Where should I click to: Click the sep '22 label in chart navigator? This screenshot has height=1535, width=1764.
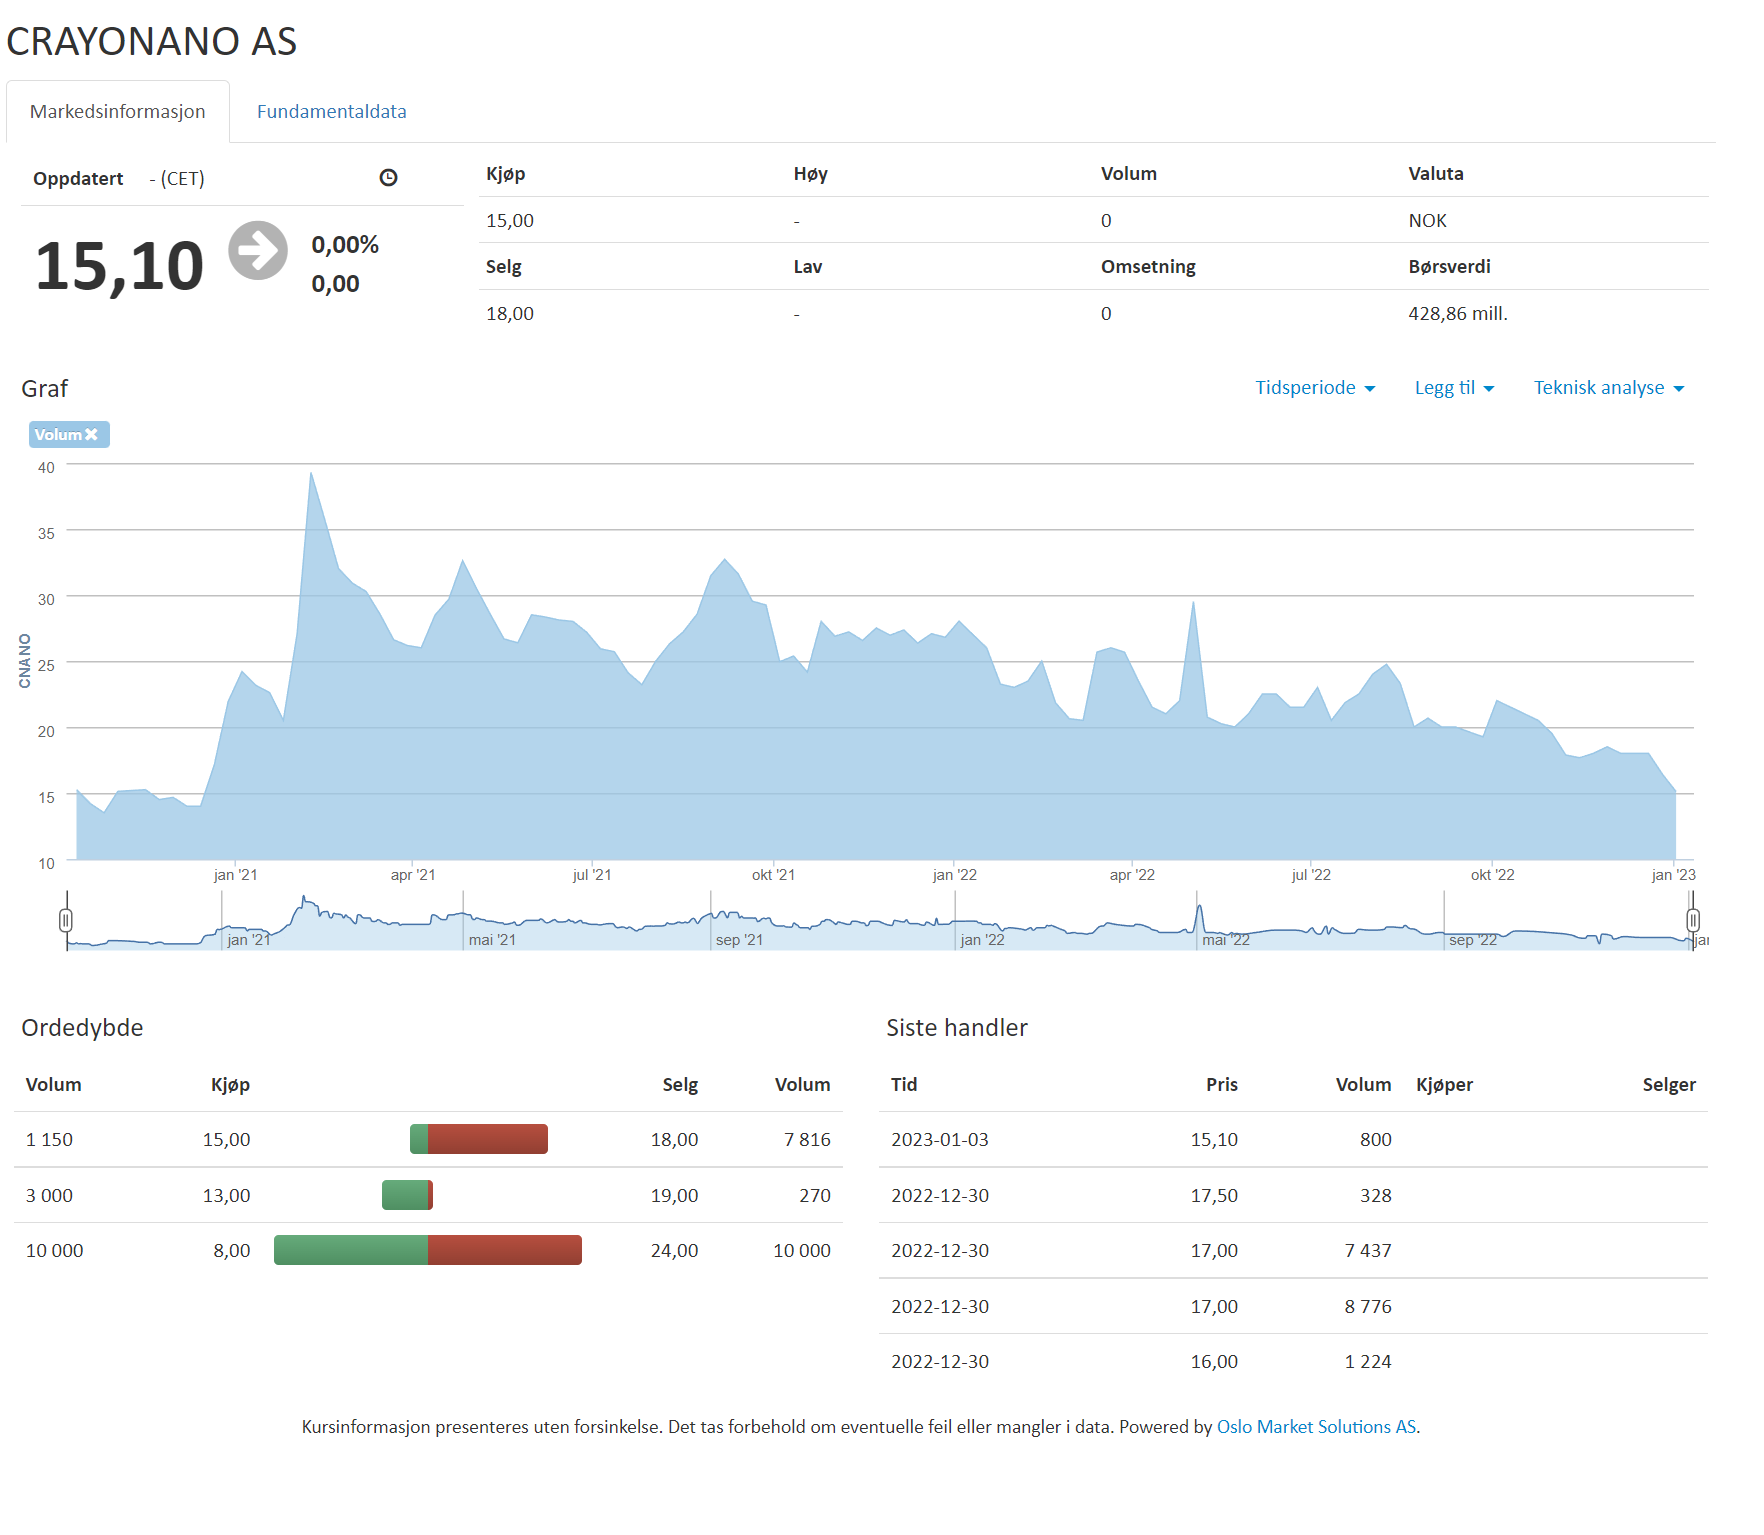(x=1473, y=940)
